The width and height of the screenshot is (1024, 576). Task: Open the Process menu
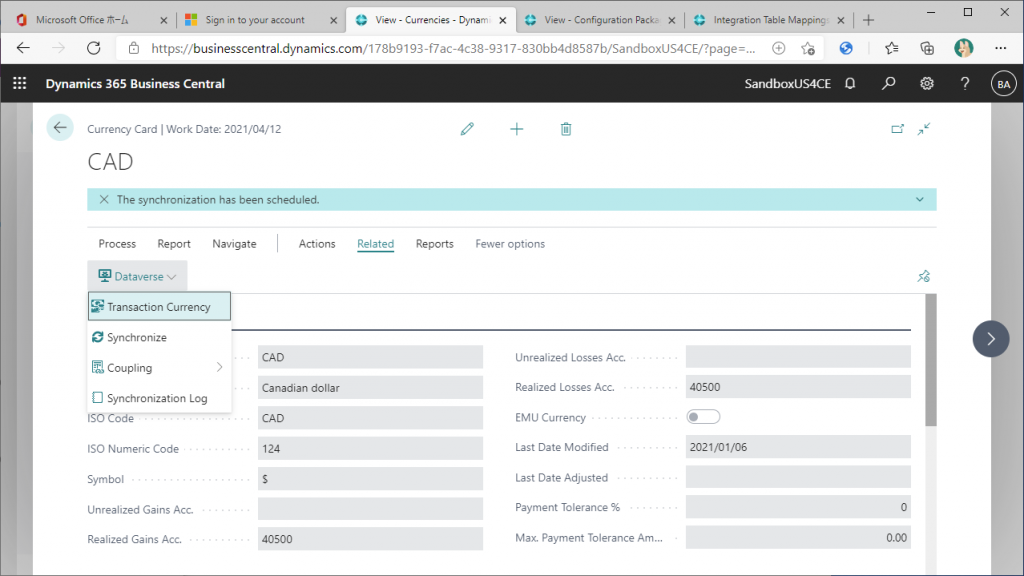[117, 244]
